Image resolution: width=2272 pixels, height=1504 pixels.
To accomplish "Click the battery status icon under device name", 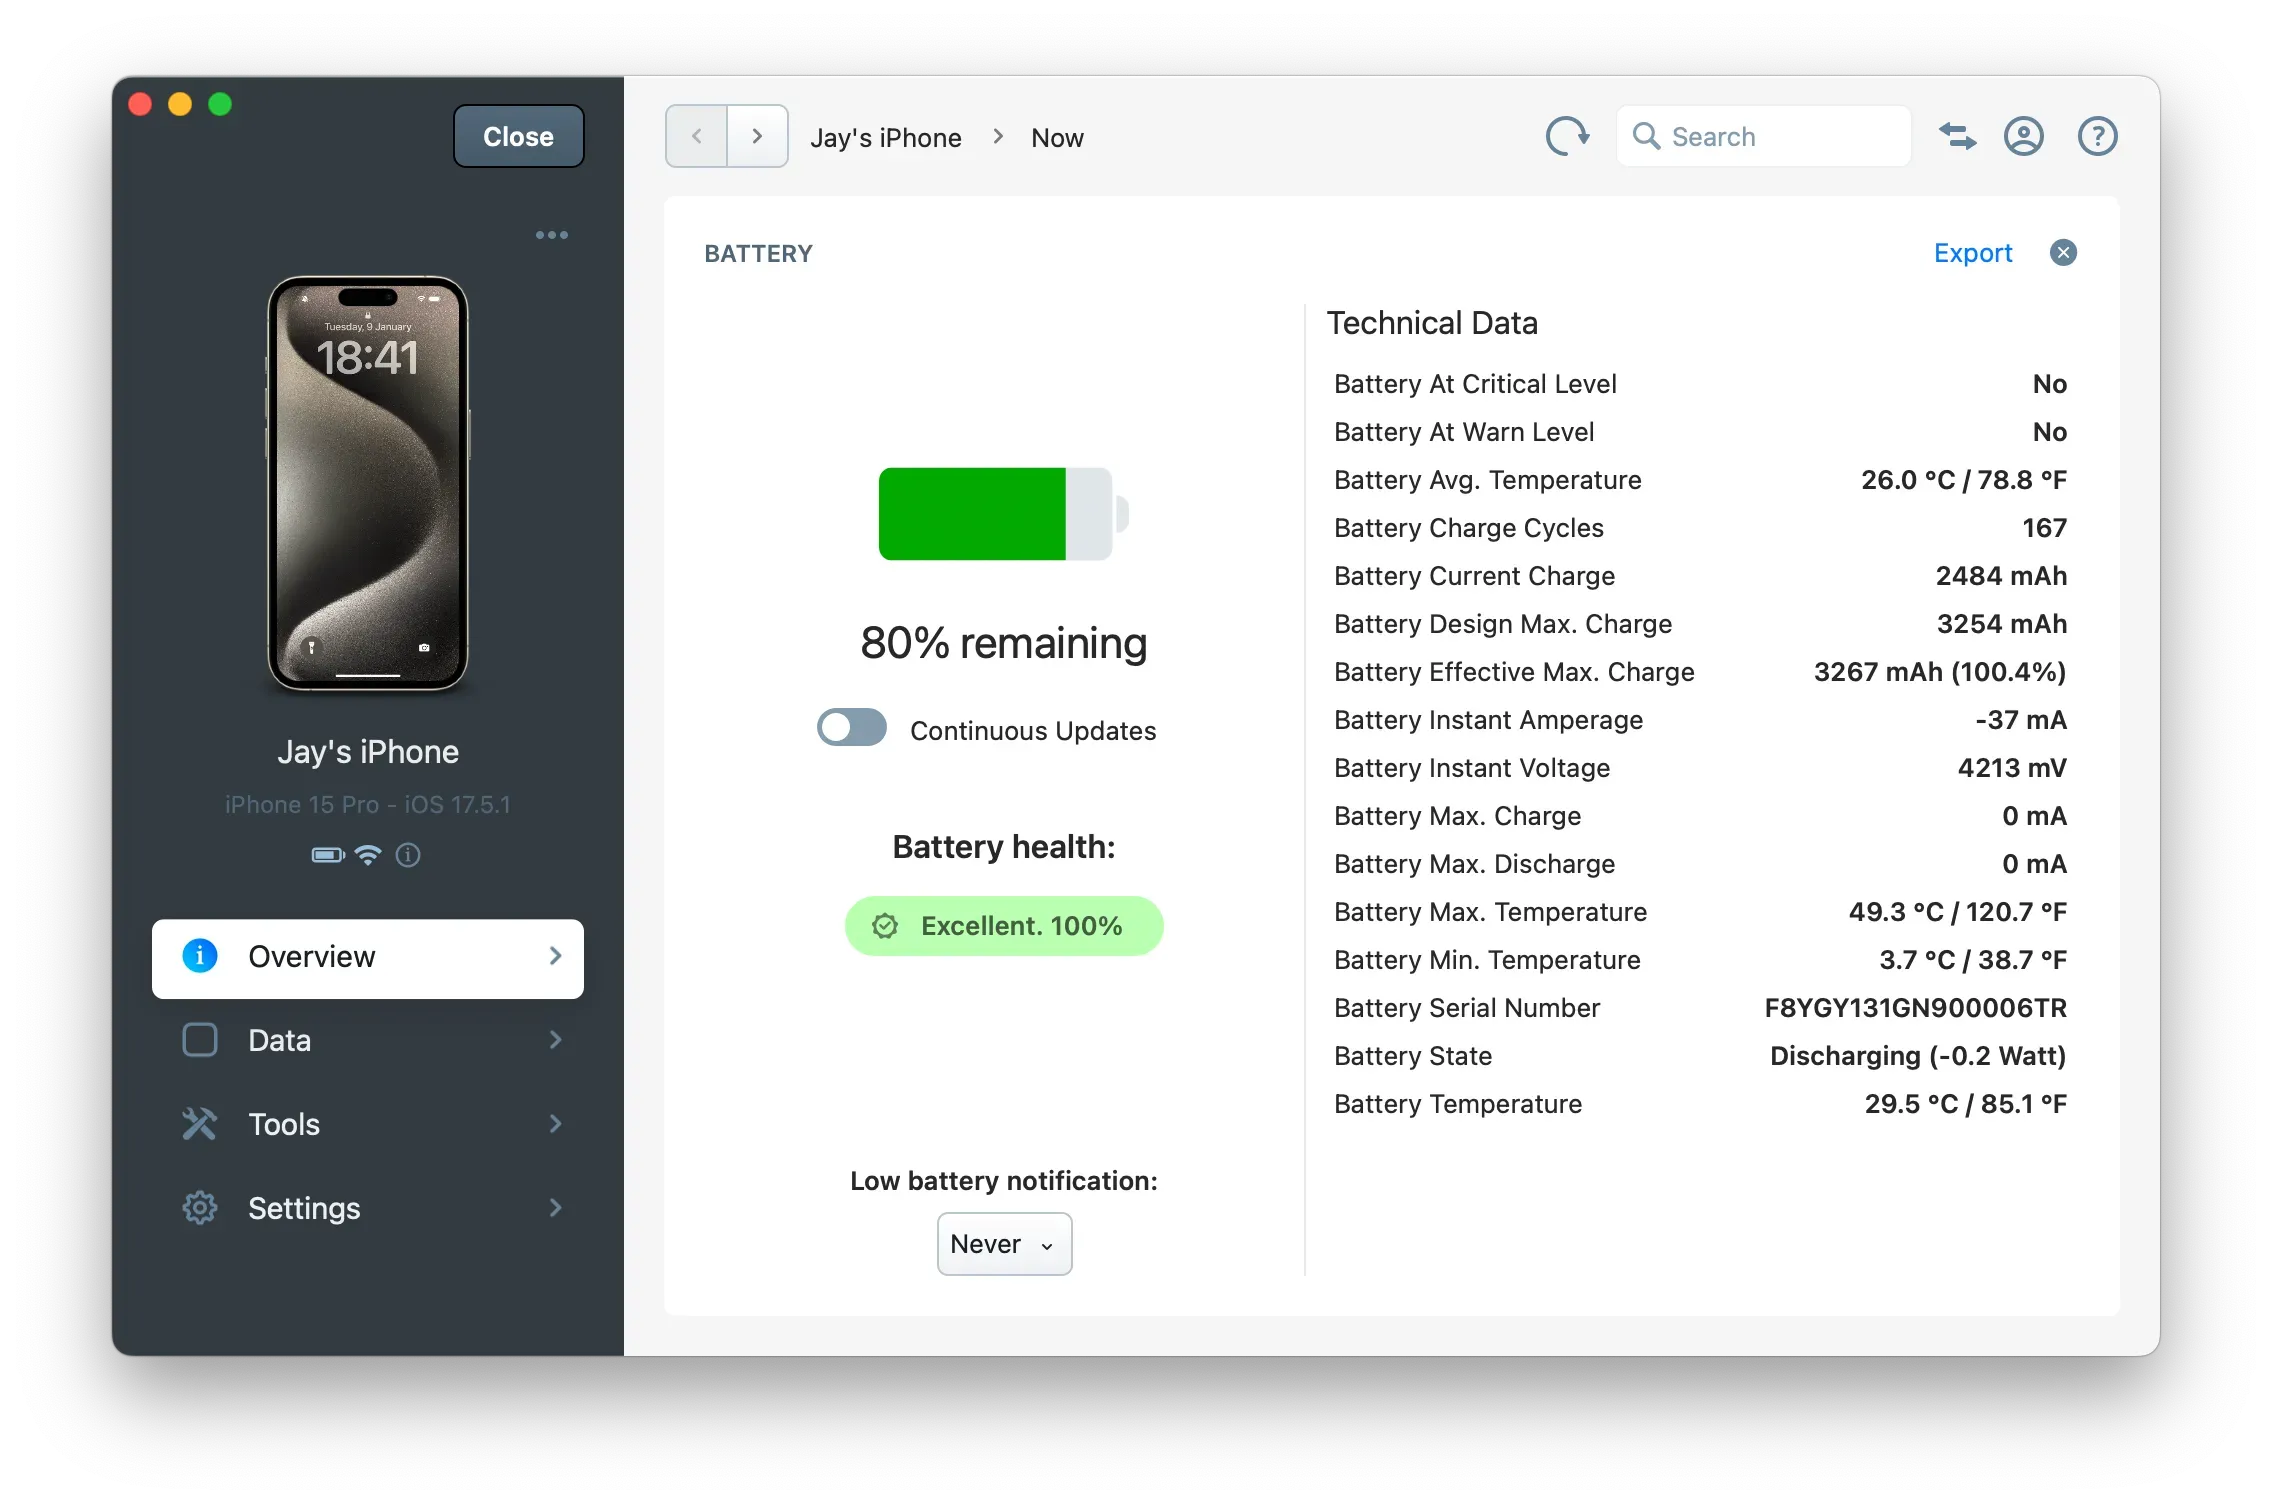I will click(326, 855).
